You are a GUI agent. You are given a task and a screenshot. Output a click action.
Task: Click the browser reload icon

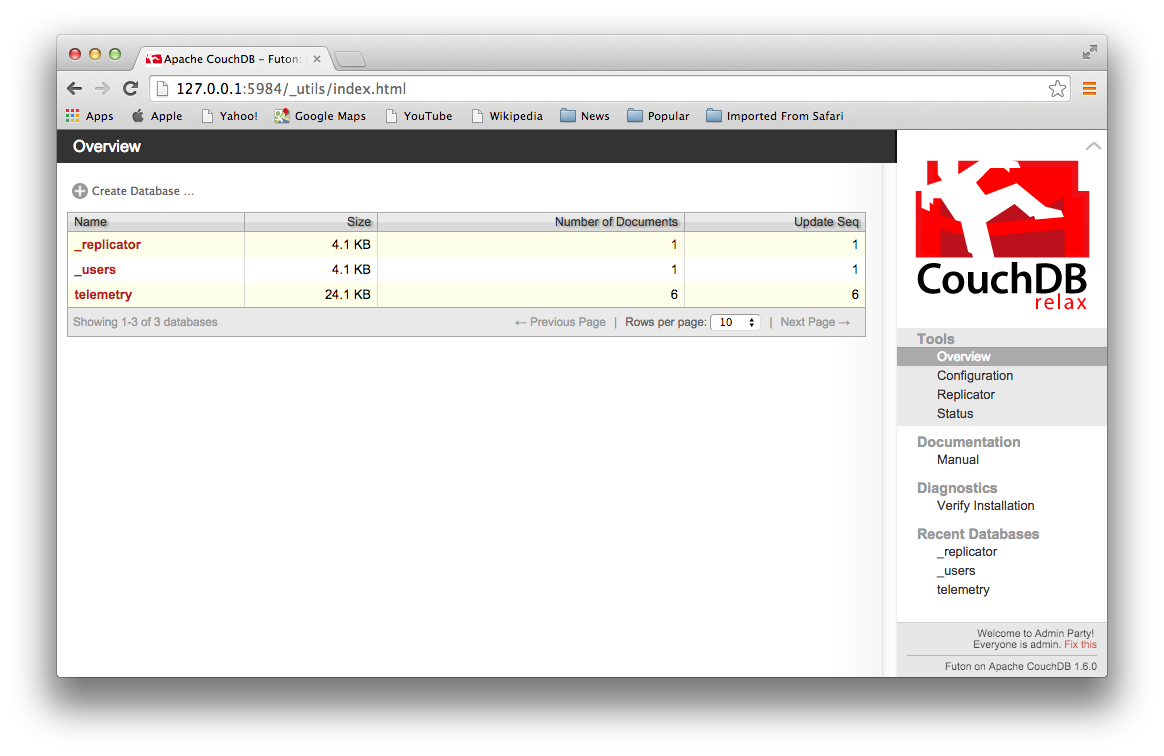click(130, 88)
